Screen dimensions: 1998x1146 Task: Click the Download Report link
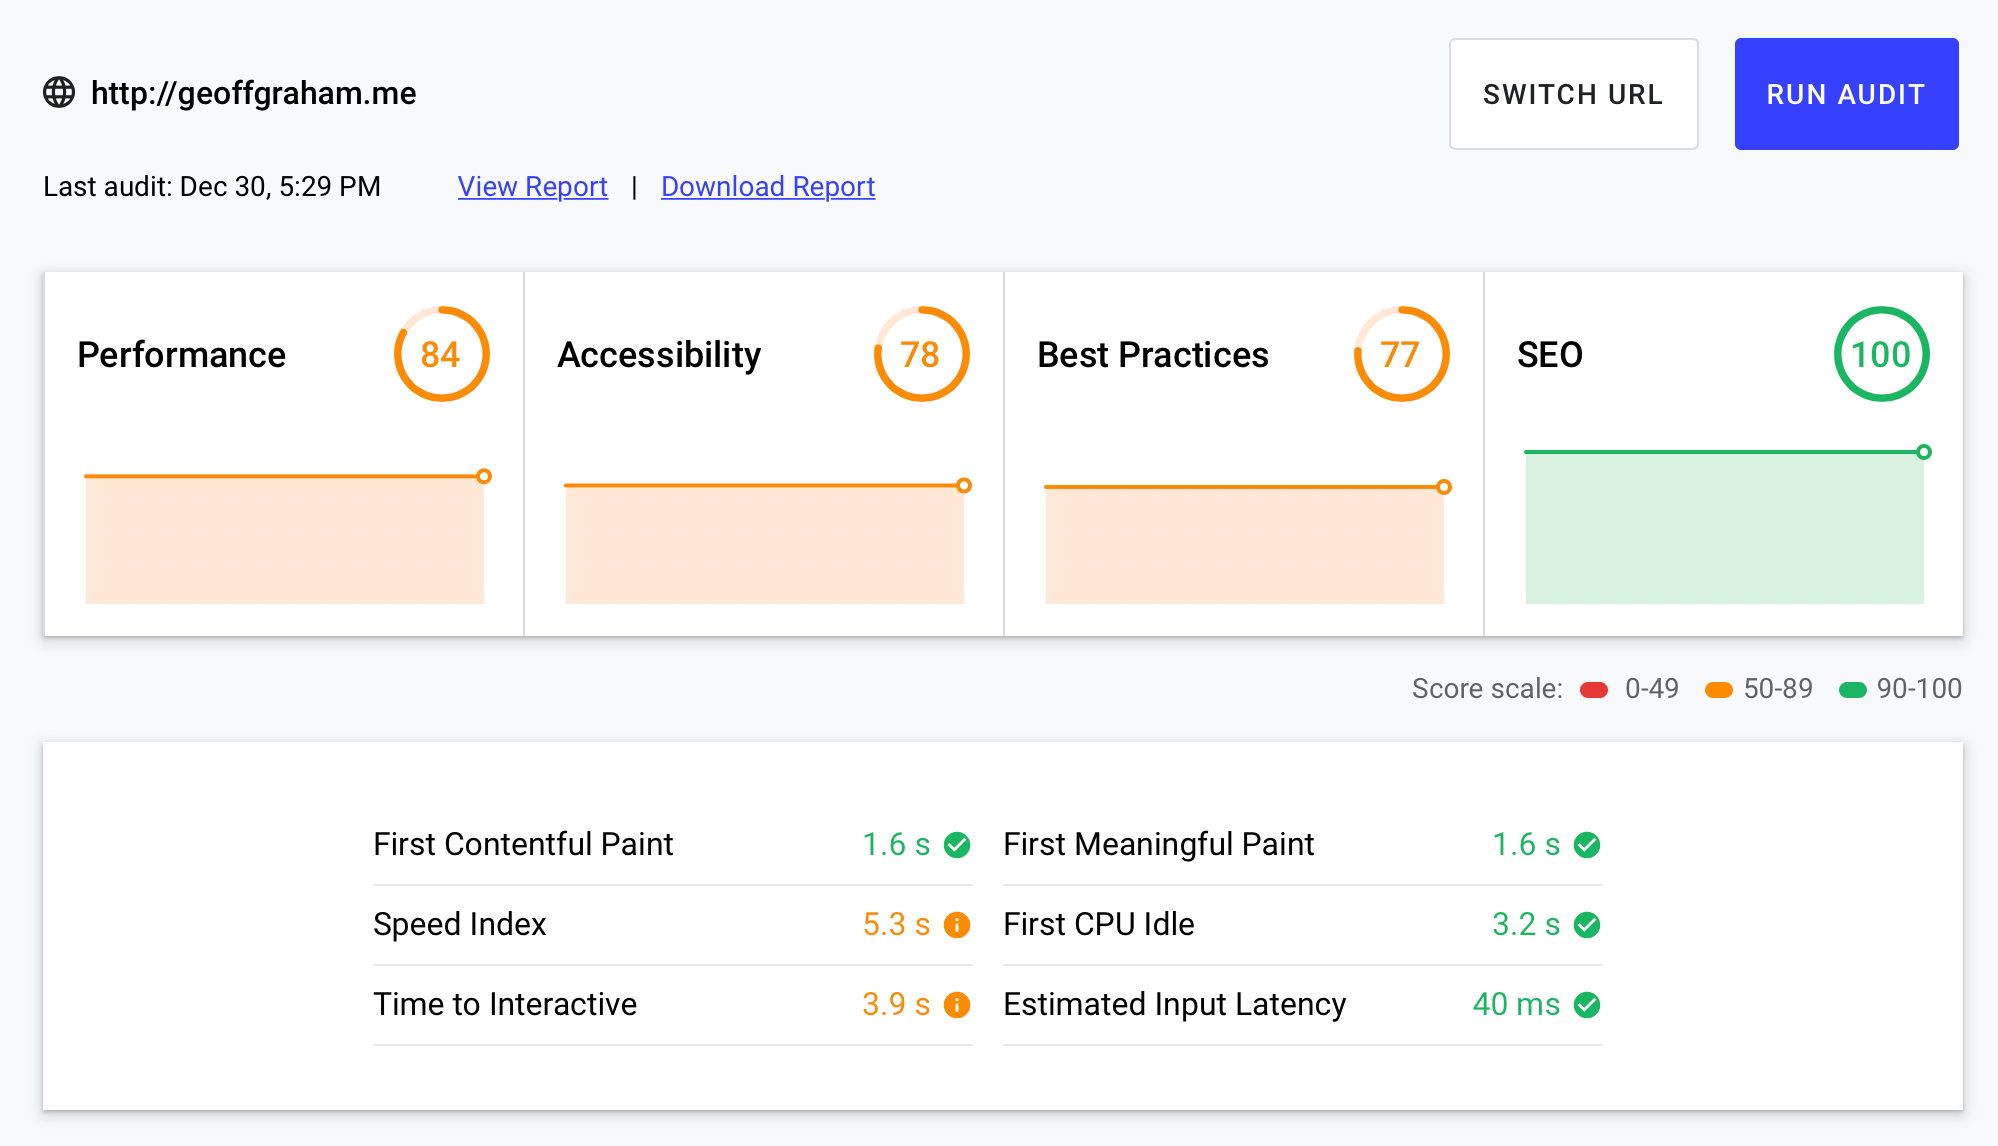pos(767,187)
